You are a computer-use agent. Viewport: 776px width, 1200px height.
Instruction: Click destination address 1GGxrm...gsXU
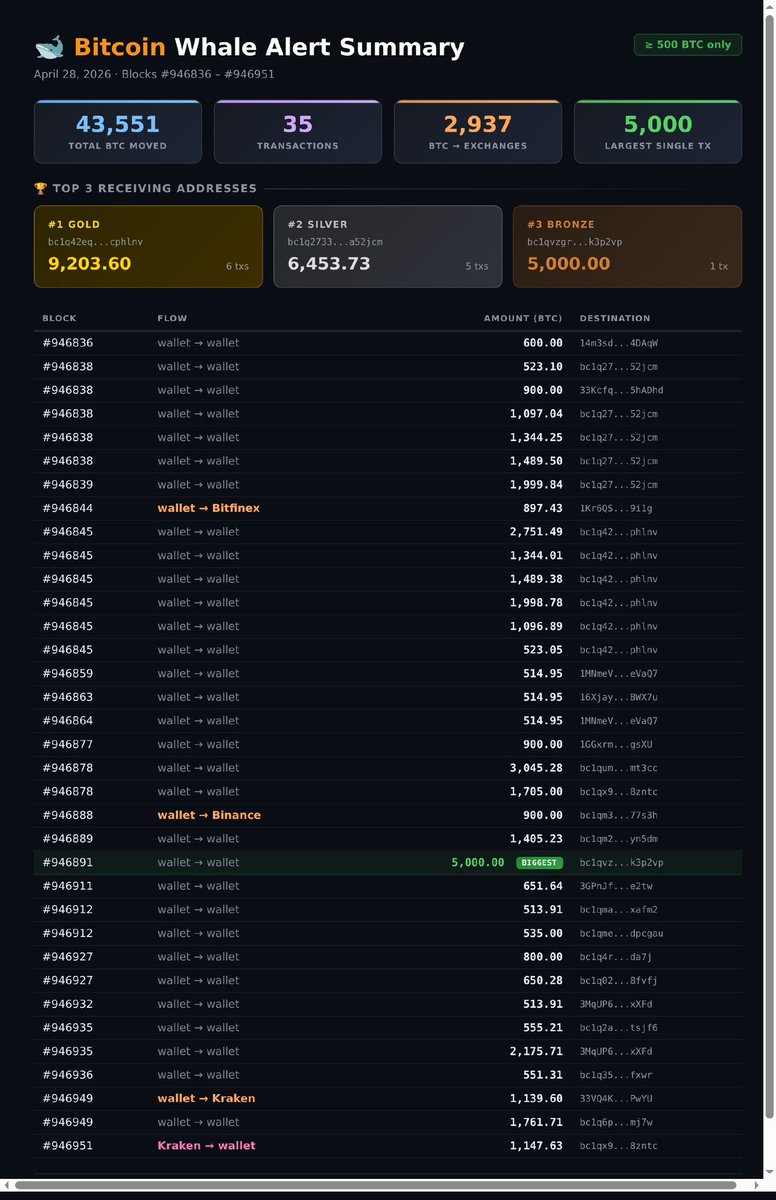(x=616, y=744)
